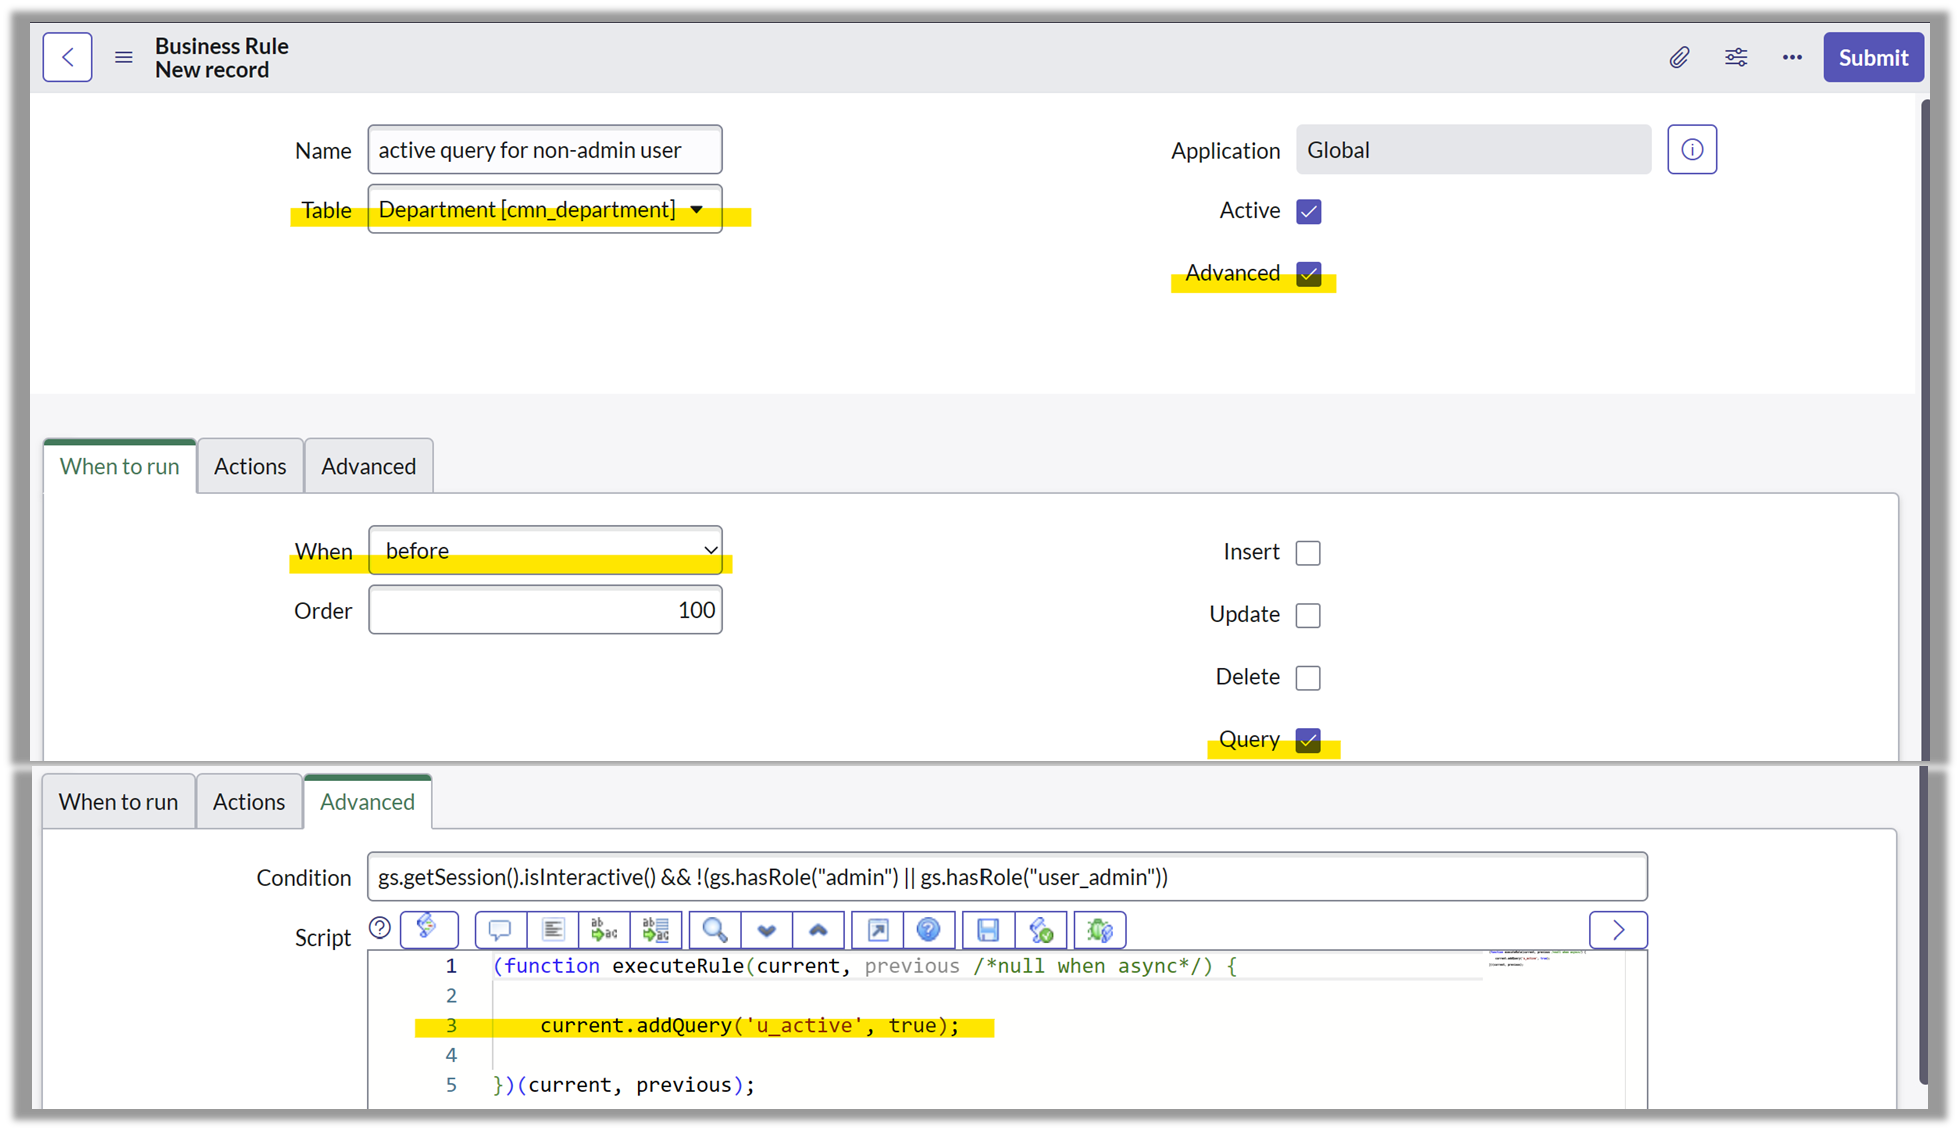Open the form context hamburger menu
1960x1131 pixels.
[x=124, y=57]
